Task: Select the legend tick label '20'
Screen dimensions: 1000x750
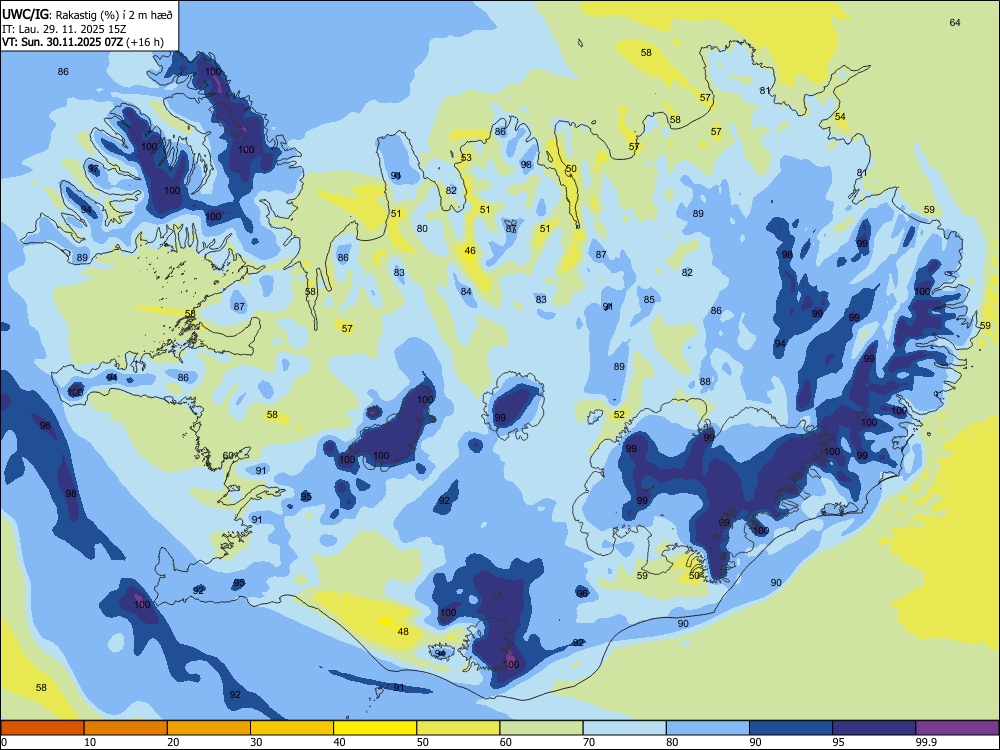Action: point(173,742)
